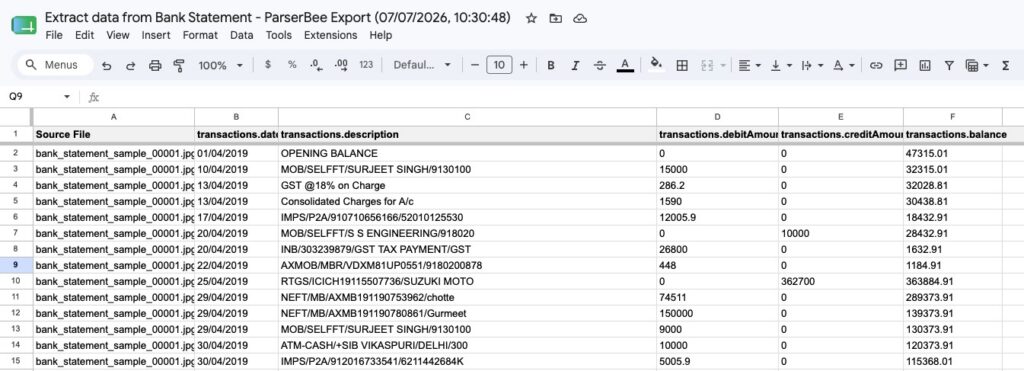This screenshot has height=371, width=1024.
Task: Open the Edit menu
Action: pos(84,35)
